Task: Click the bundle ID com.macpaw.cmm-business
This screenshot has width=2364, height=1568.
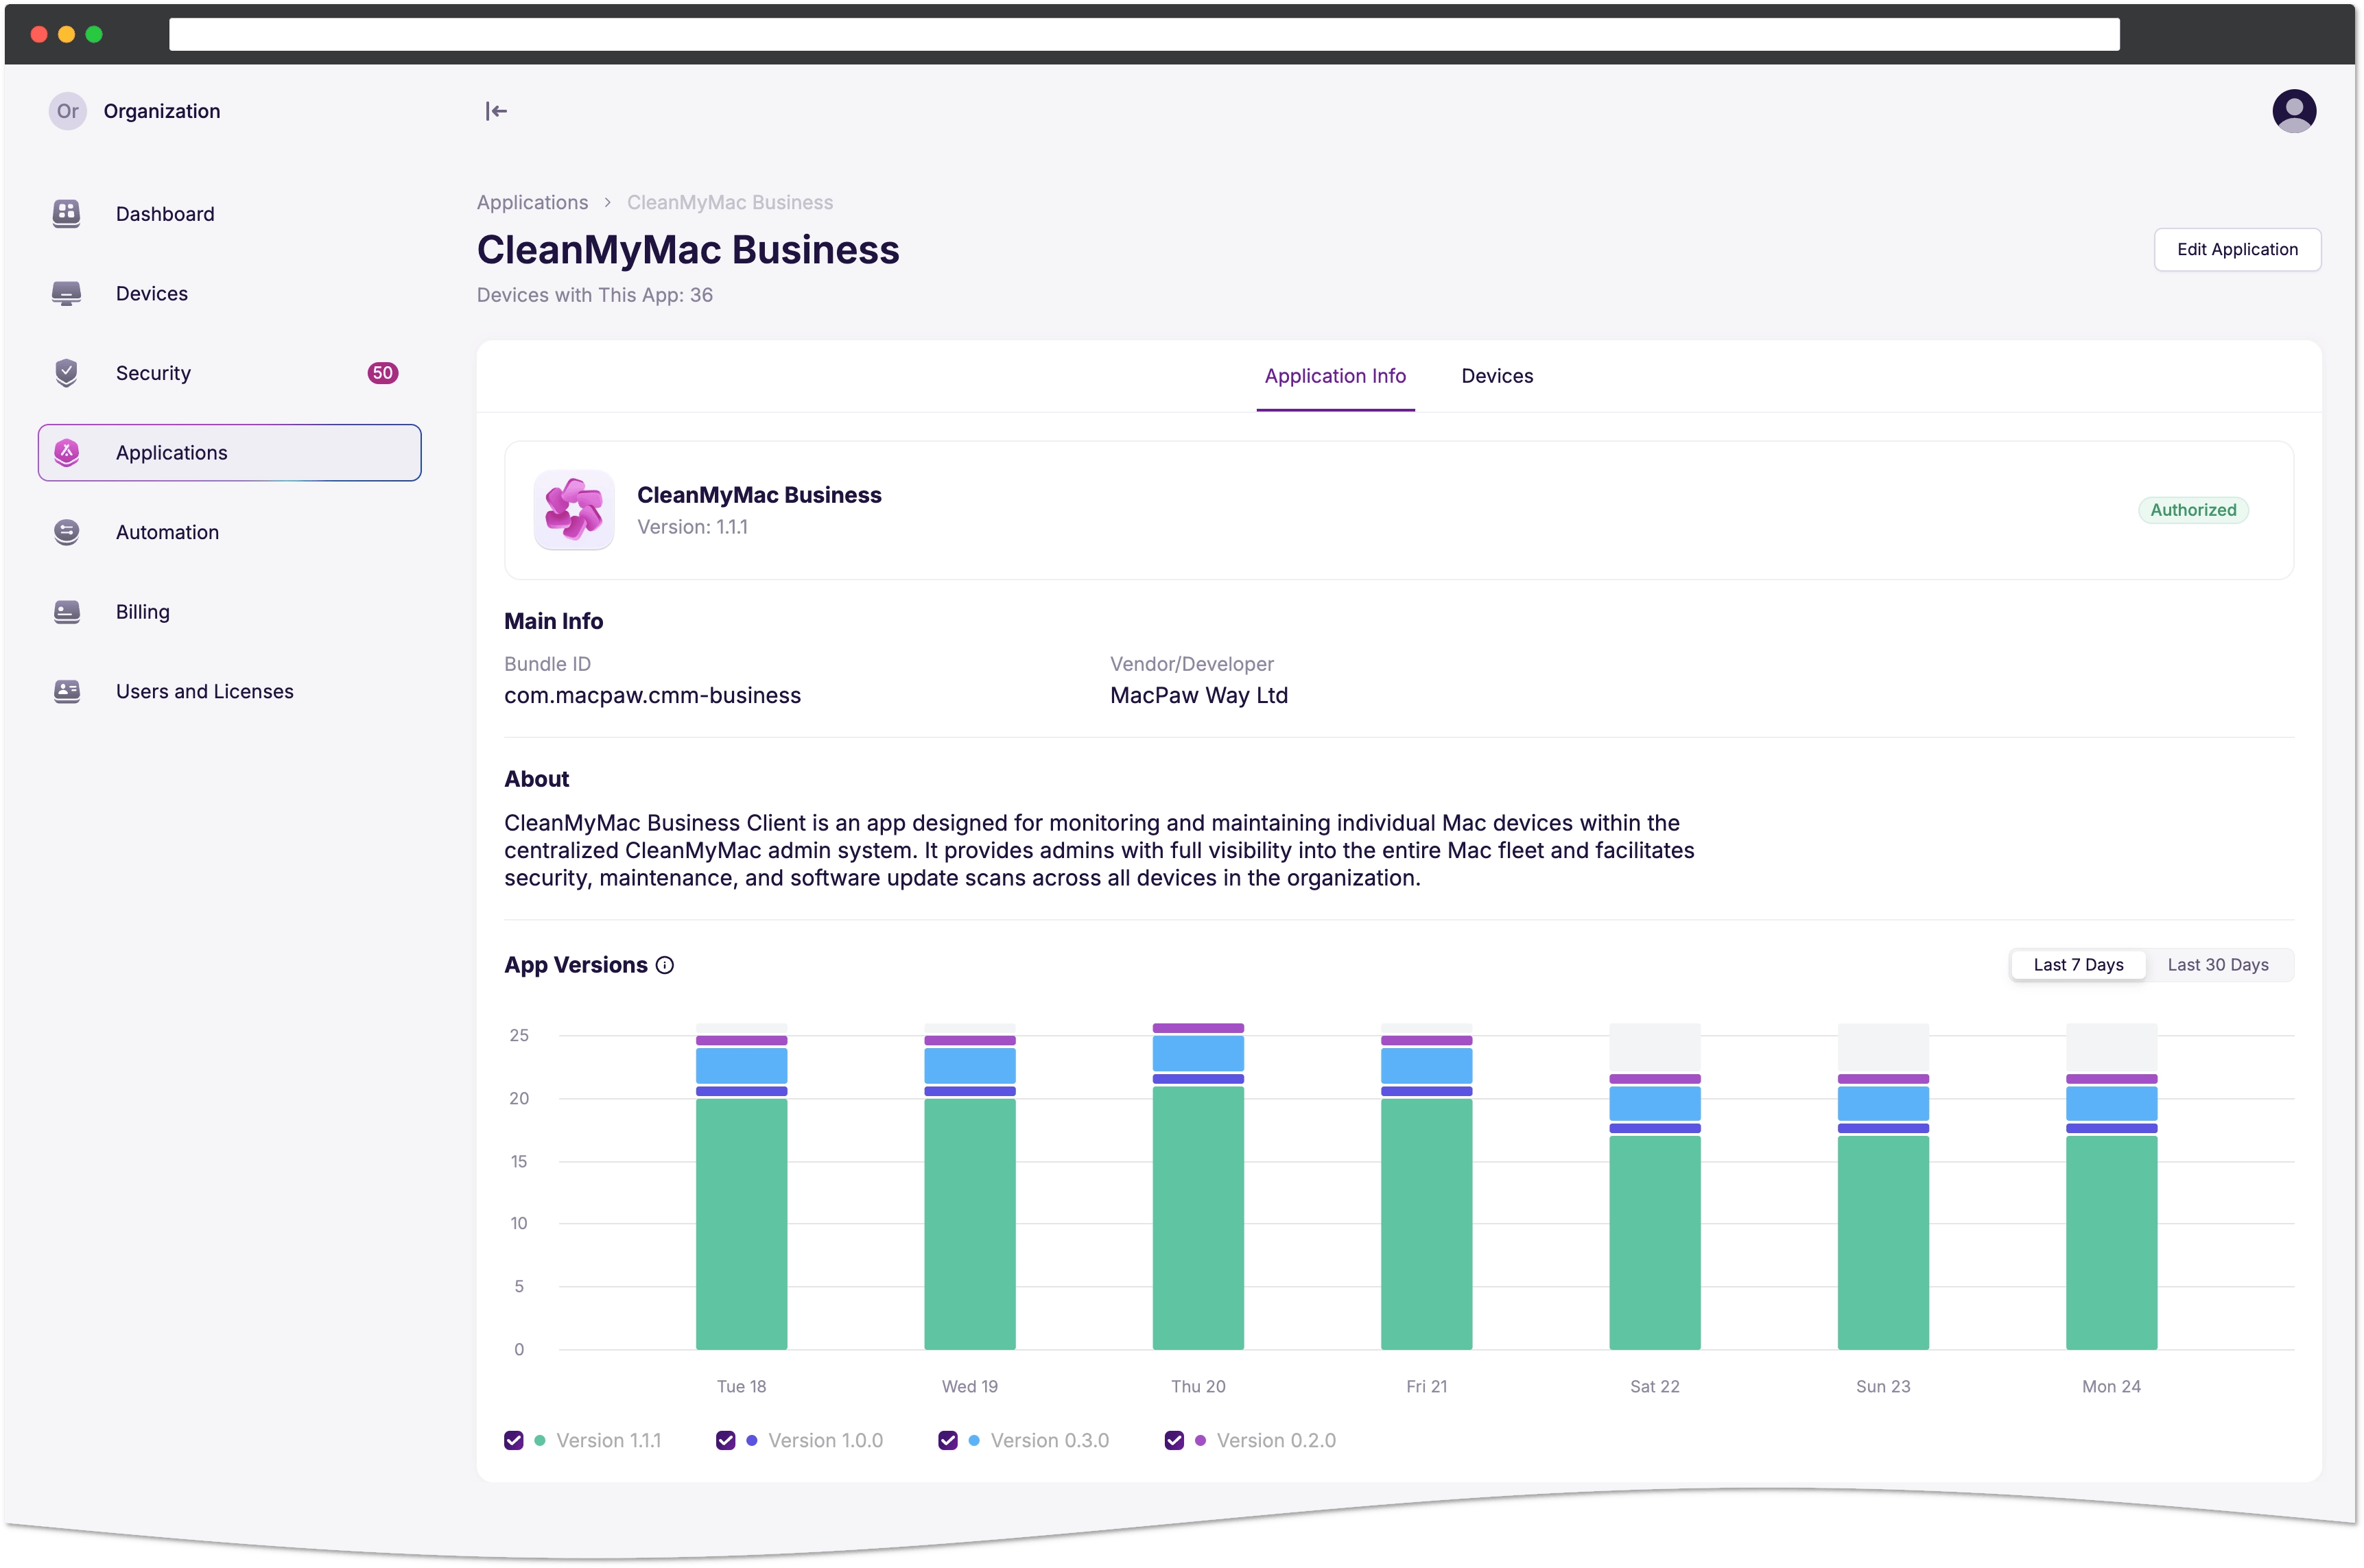Action: 652,695
